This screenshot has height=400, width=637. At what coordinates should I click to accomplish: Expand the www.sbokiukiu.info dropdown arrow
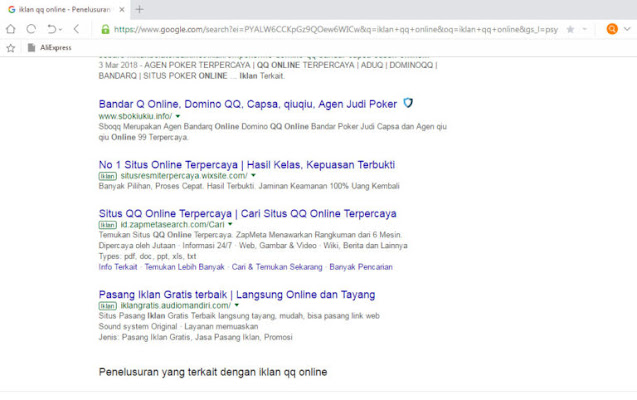point(178,116)
